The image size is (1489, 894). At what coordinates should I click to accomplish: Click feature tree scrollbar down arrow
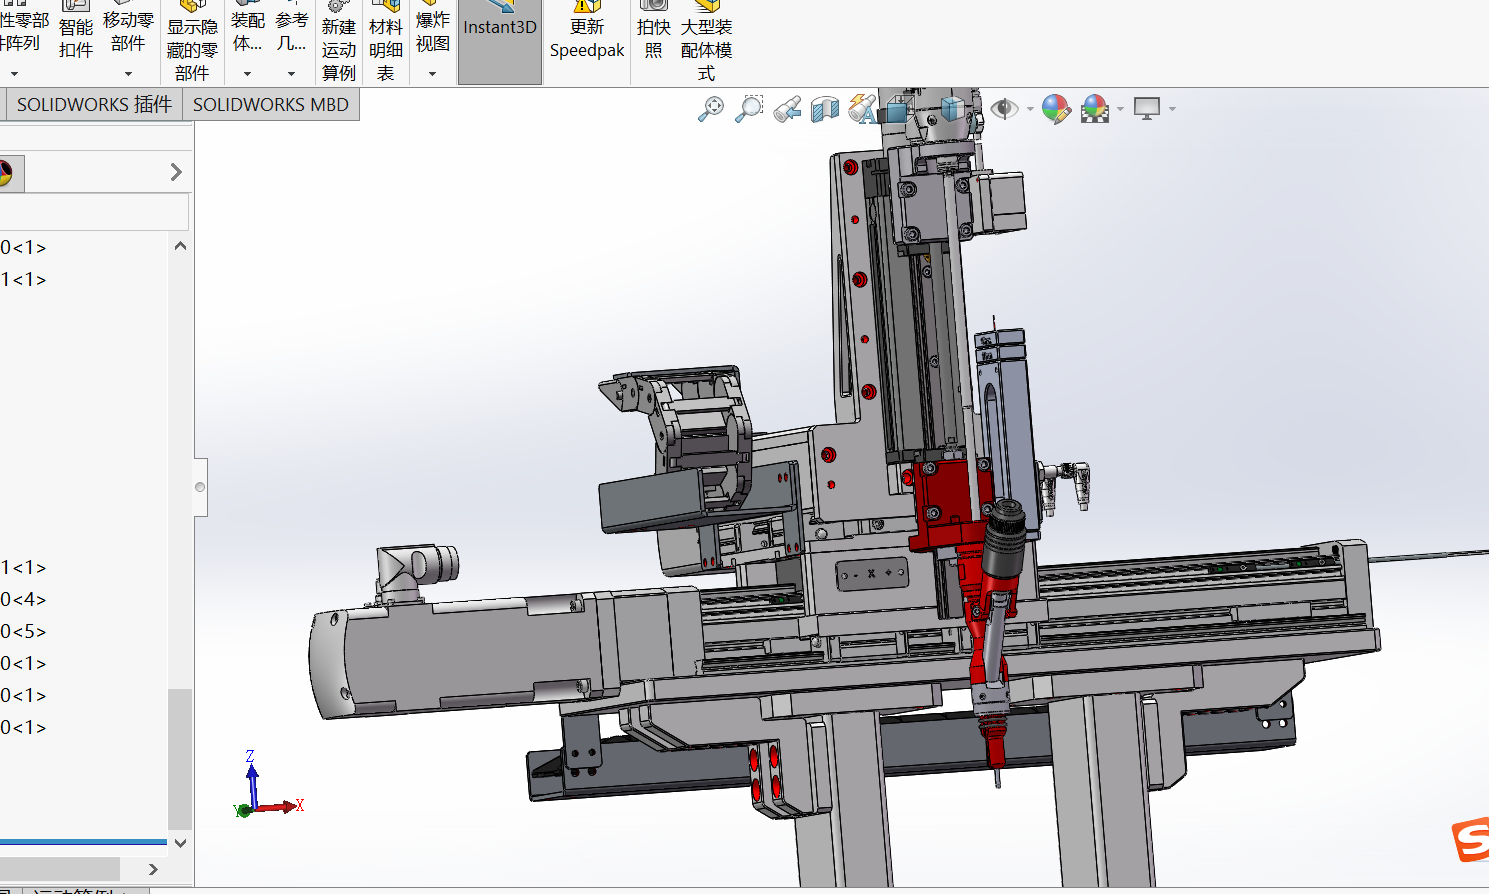pyautogui.click(x=180, y=843)
